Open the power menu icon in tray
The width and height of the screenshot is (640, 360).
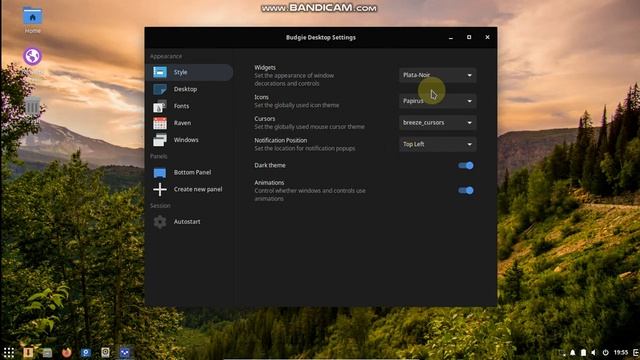[x=605, y=352]
